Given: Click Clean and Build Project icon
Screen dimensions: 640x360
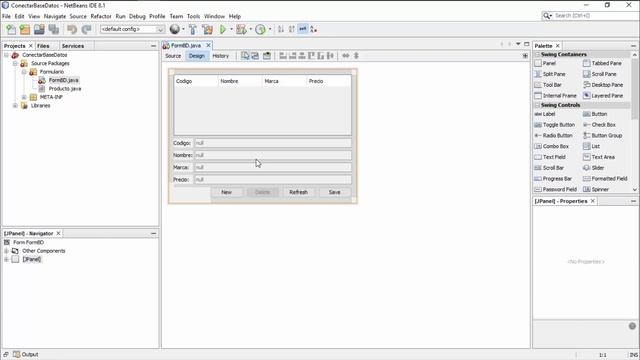Looking at the screenshot, I should pos(207,29).
